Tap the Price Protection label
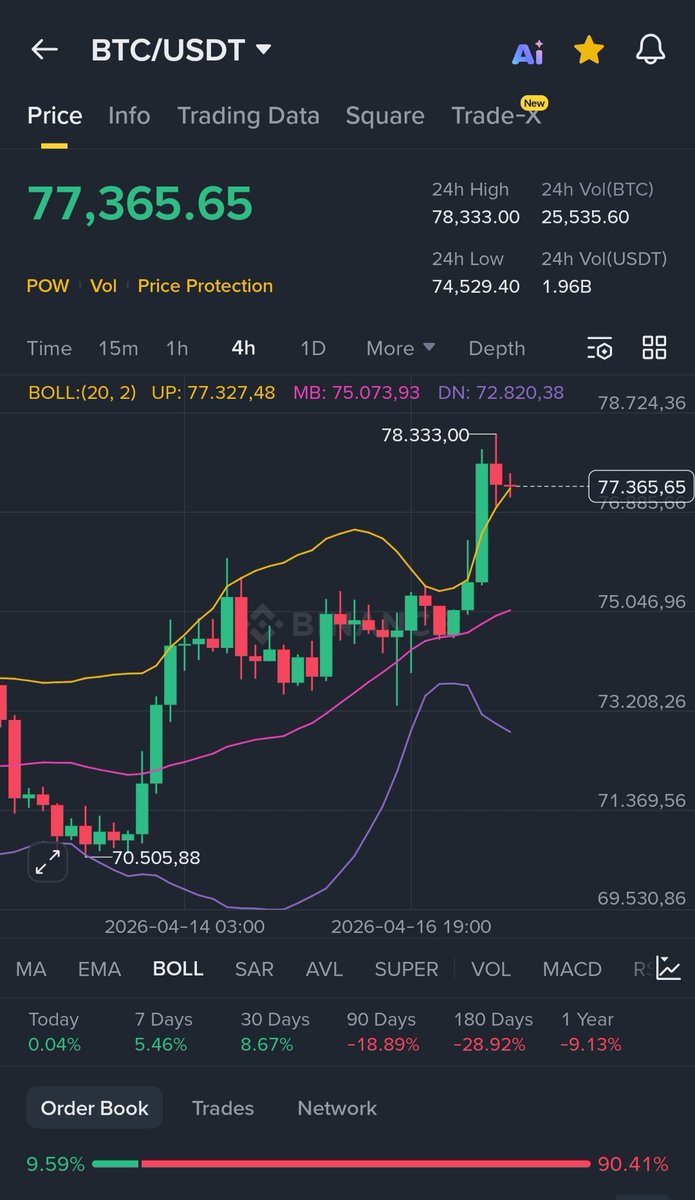 click(x=205, y=286)
